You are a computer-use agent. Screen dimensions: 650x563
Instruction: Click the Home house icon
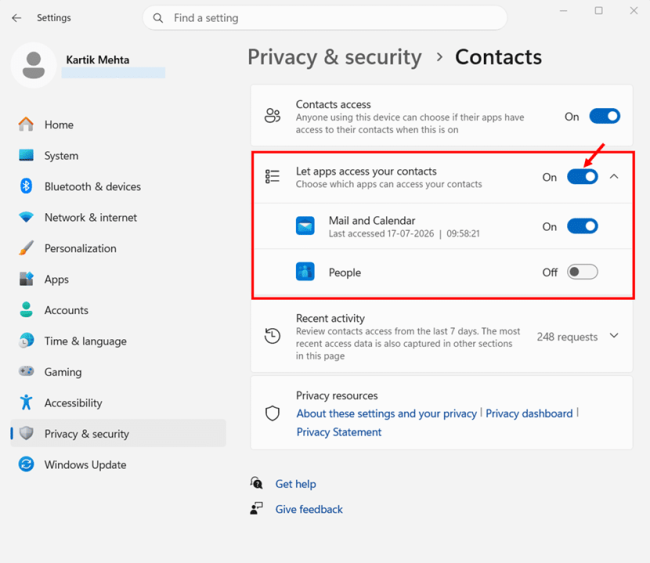(x=26, y=124)
